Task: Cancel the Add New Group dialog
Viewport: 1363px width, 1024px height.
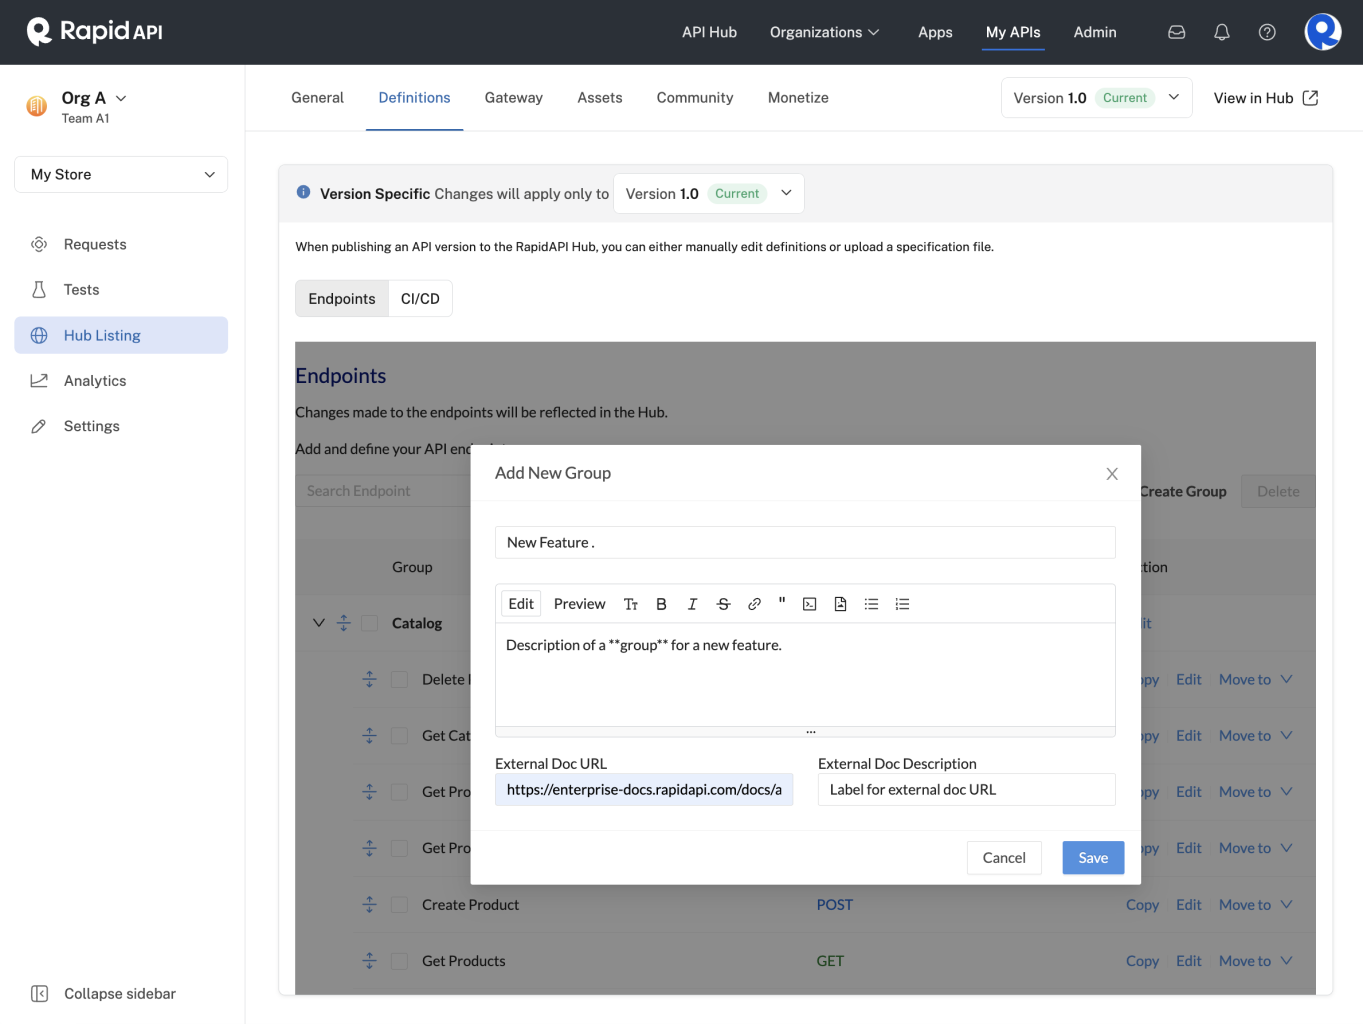Action: click(1004, 858)
